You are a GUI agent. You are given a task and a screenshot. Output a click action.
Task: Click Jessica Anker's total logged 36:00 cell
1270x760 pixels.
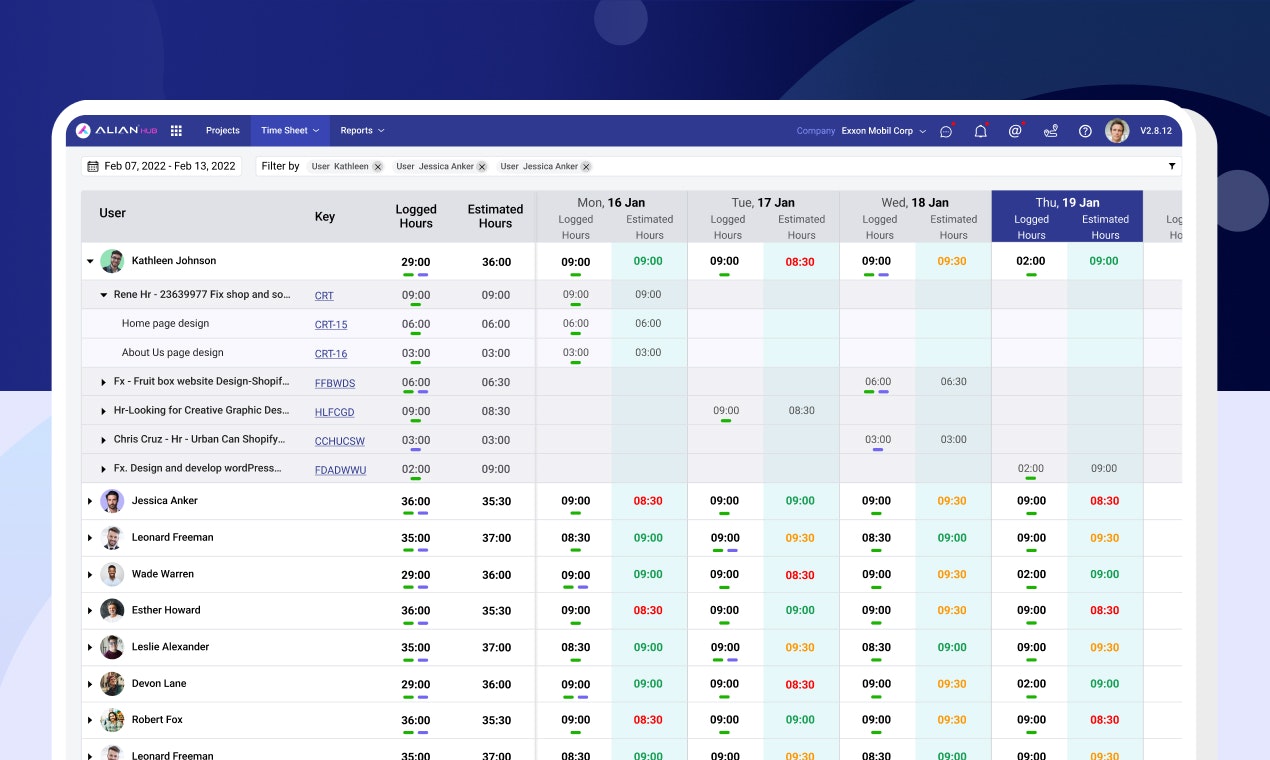pos(416,502)
